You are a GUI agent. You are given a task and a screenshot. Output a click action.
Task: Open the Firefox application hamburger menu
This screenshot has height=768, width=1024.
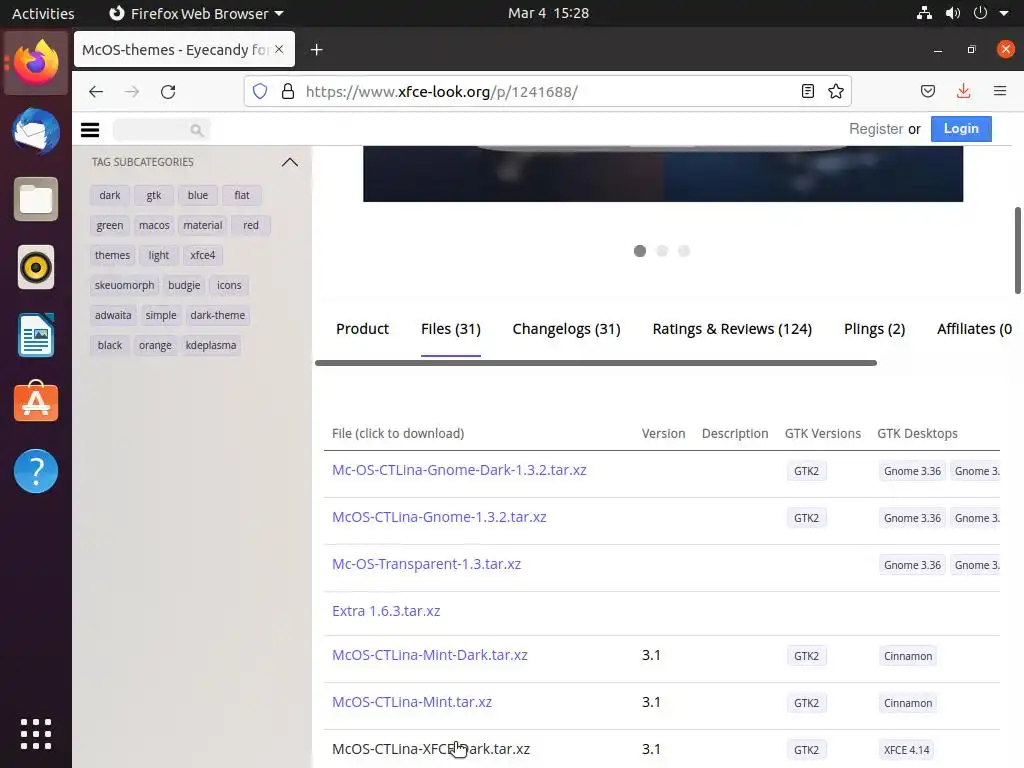[x=1000, y=91]
